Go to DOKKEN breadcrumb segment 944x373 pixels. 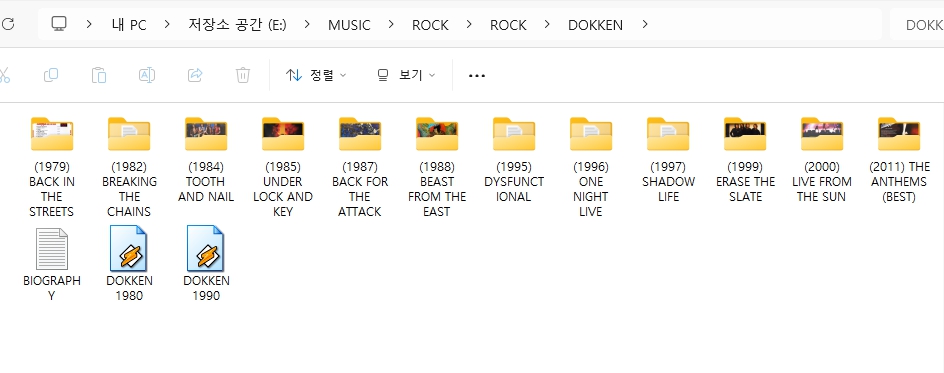[595, 25]
